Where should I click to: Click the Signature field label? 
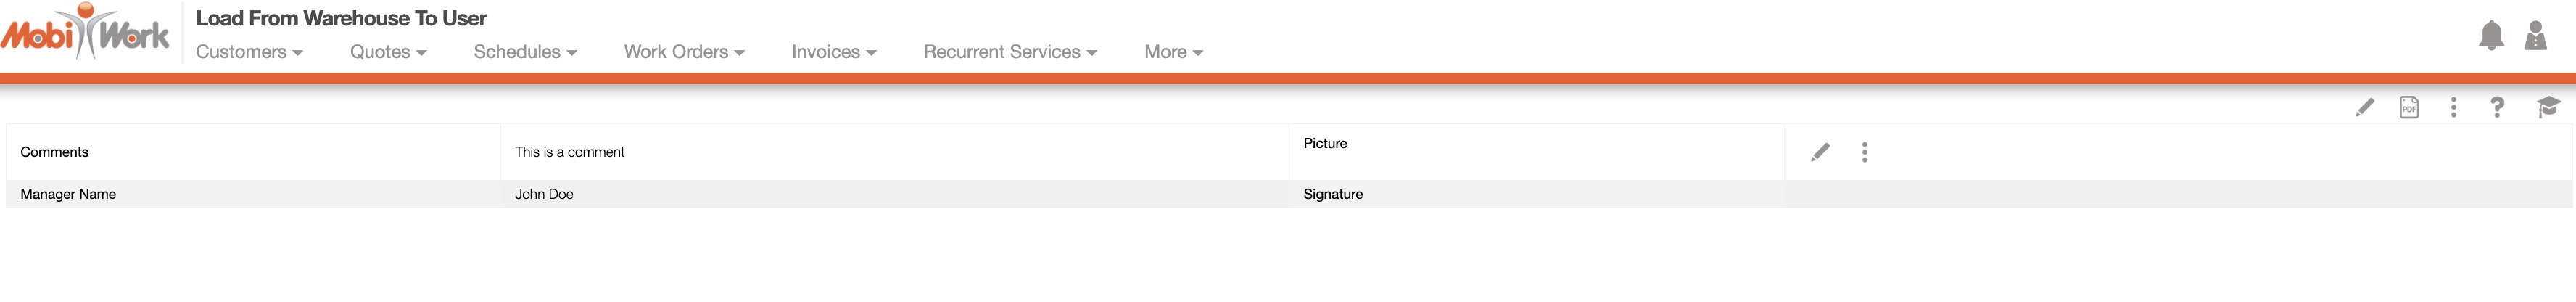(1333, 194)
